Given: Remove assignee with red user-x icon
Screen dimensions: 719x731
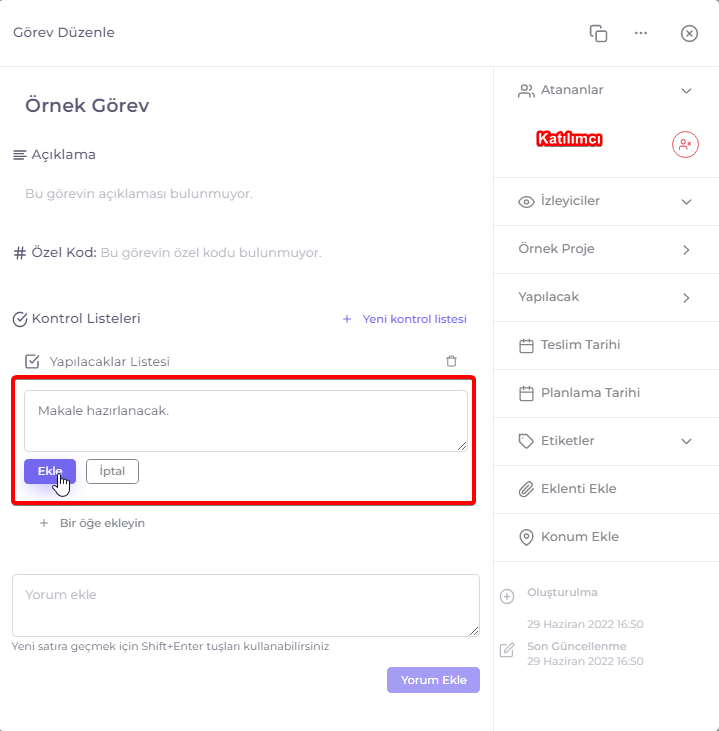Looking at the screenshot, I should click(x=685, y=145).
